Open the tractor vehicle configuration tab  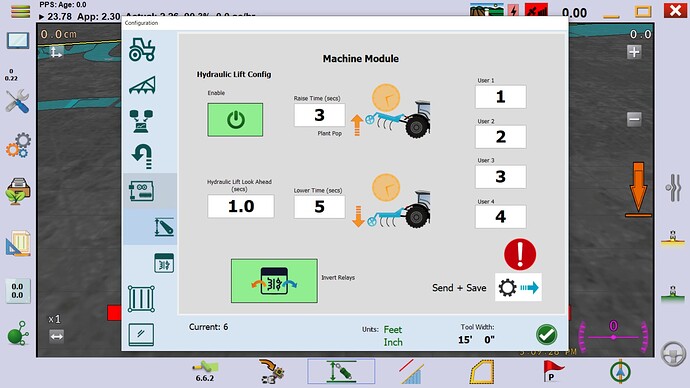(142, 49)
